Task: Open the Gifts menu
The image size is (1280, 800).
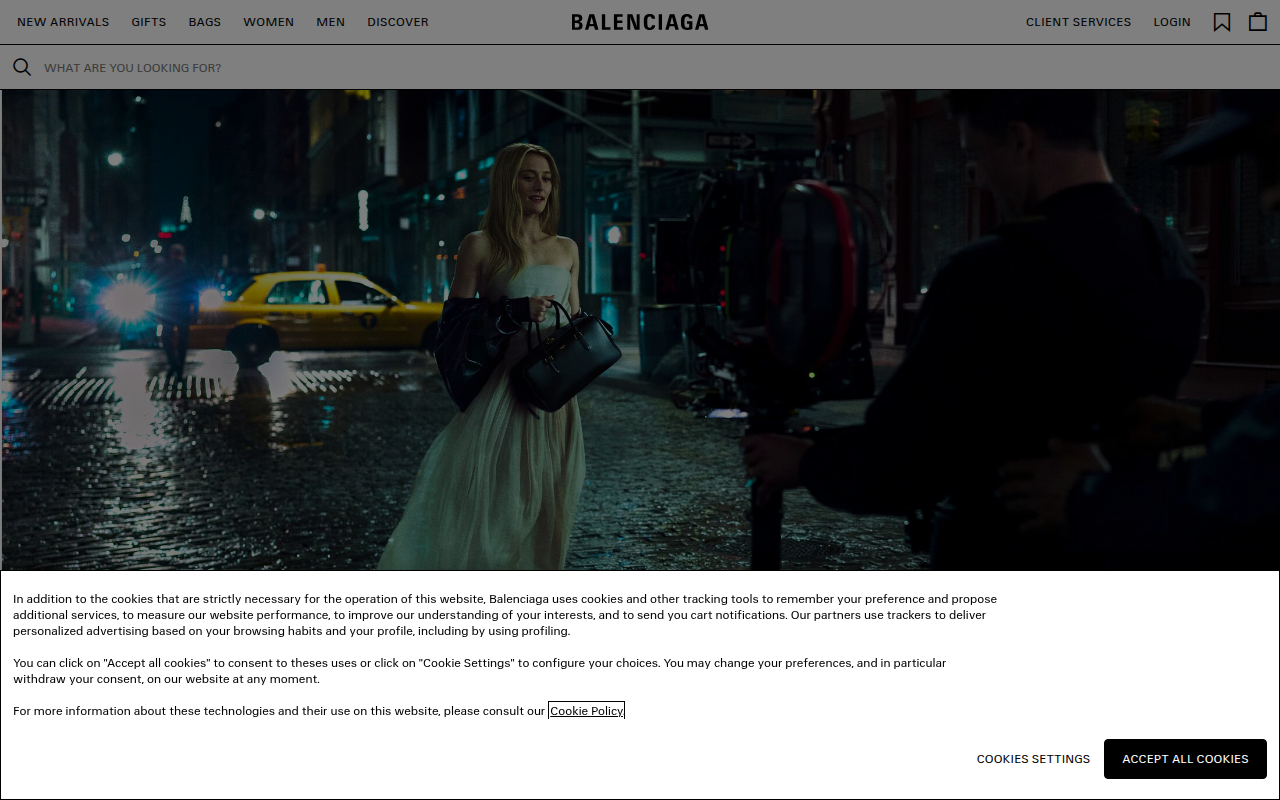Action: click(x=149, y=22)
